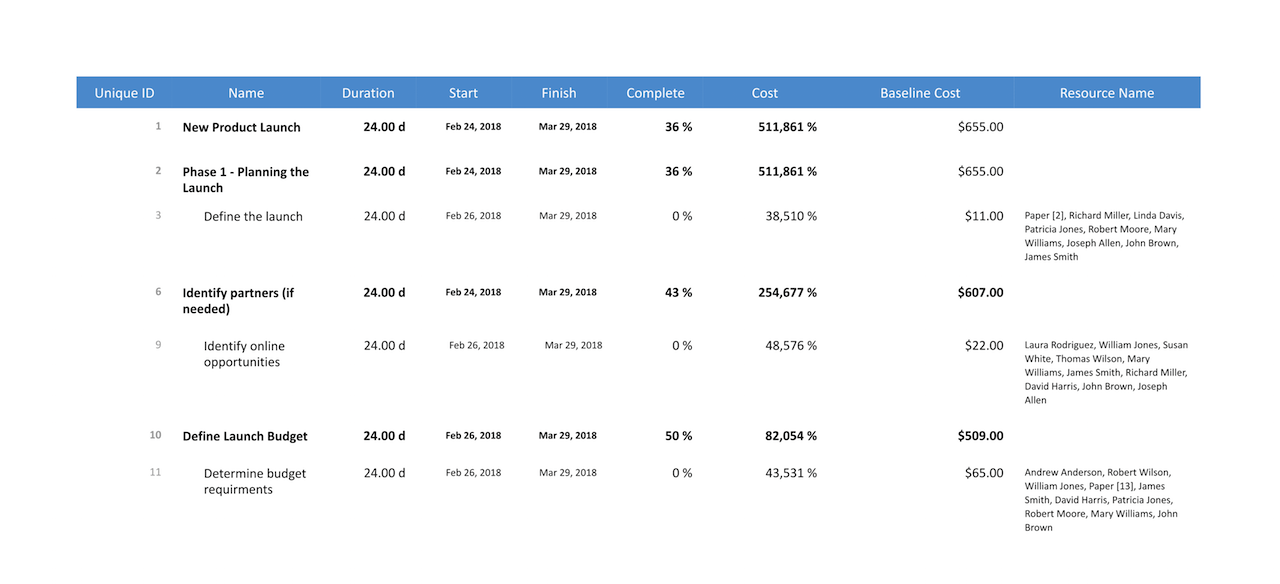Select the Identify online opportunities task
The image size is (1280, 584).
244,354
